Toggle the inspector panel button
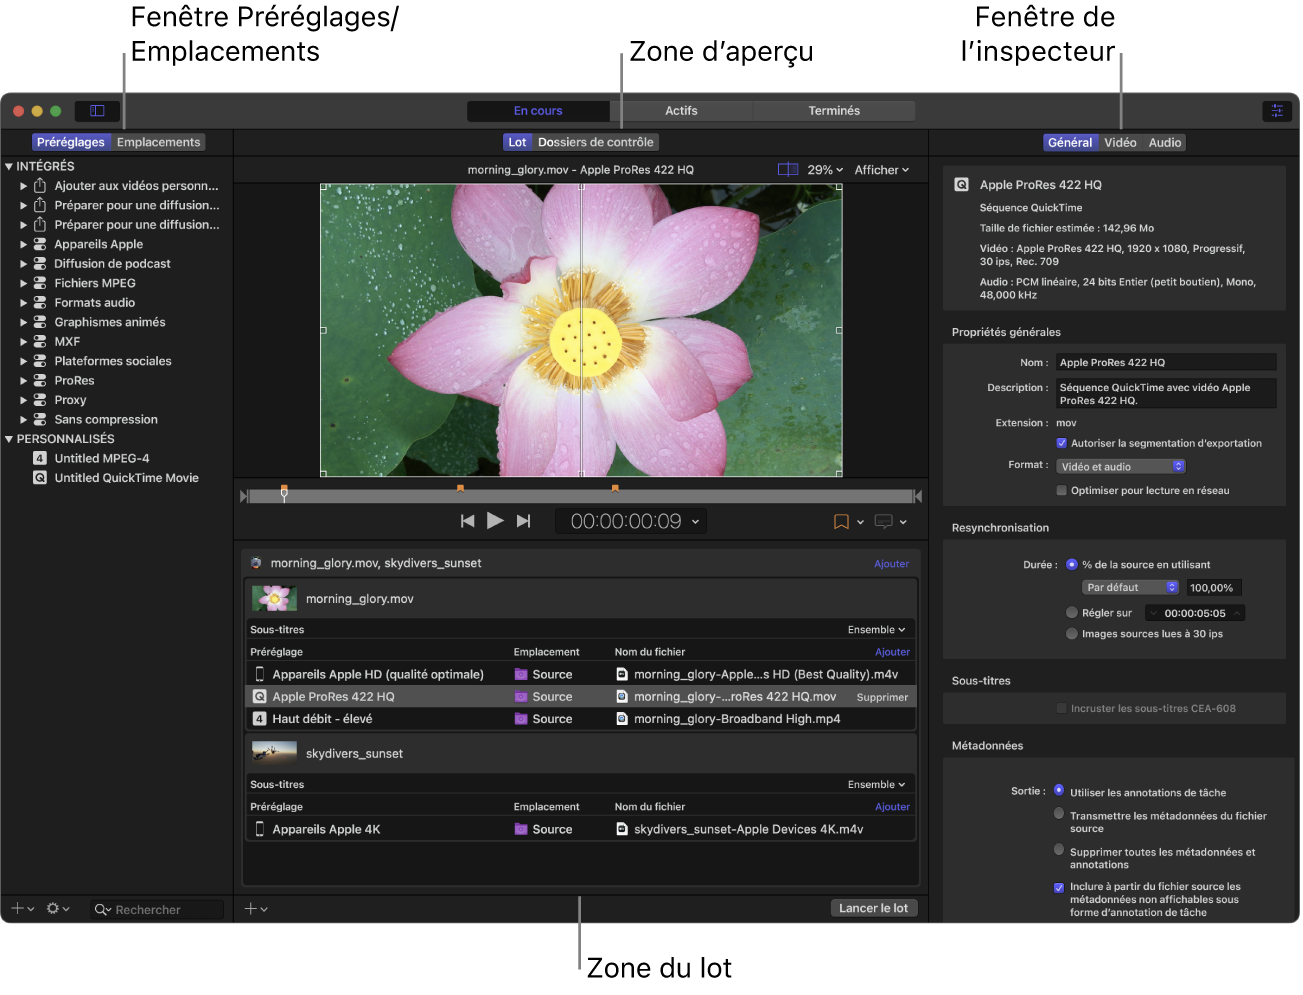1303x995 pixels. (x=1276, y=111)
